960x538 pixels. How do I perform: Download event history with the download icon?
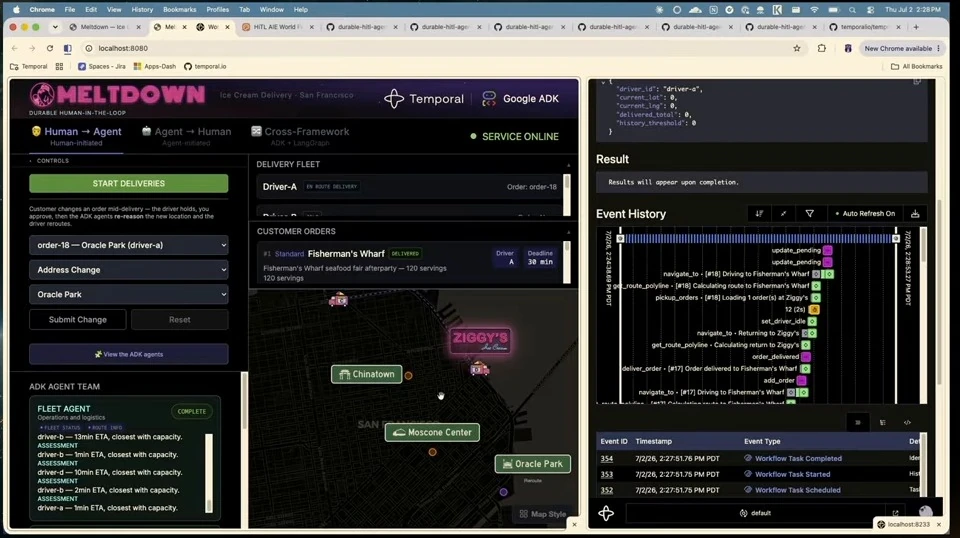915,214
